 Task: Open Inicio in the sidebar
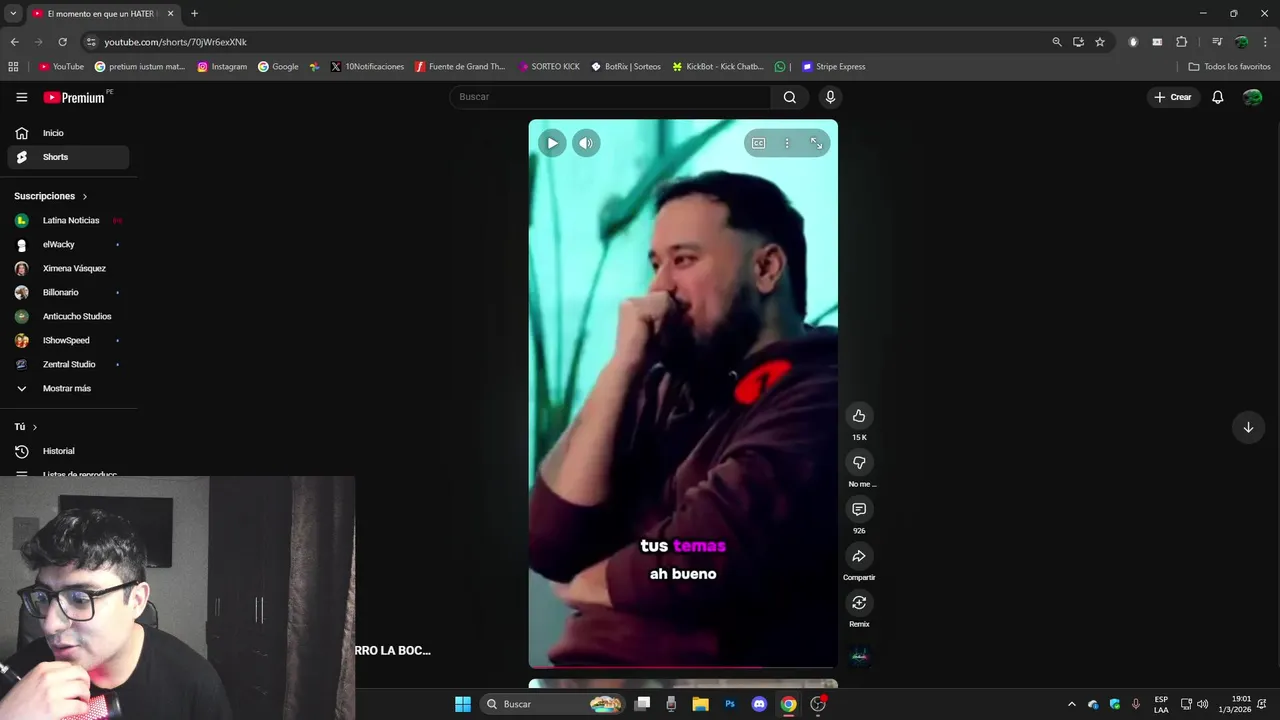(x=68, y=133)
